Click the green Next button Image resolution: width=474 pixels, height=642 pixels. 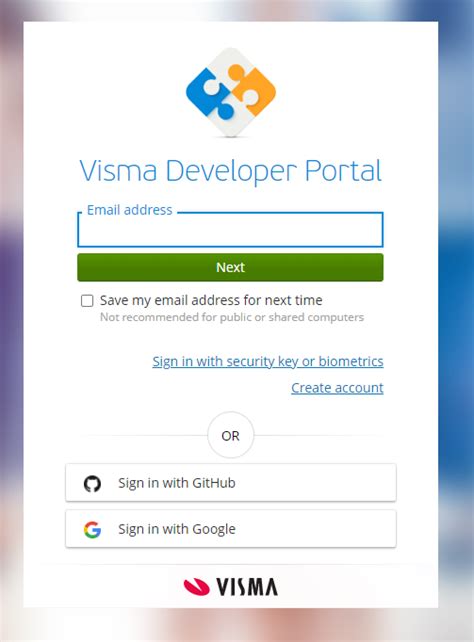tap(230, 267)
